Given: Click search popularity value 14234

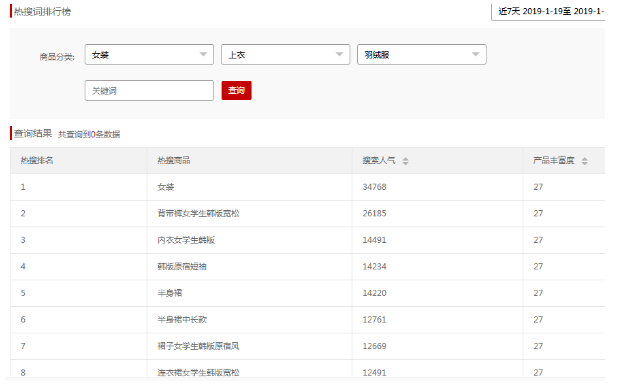Looking at the screenshot, I should (374, 267).
